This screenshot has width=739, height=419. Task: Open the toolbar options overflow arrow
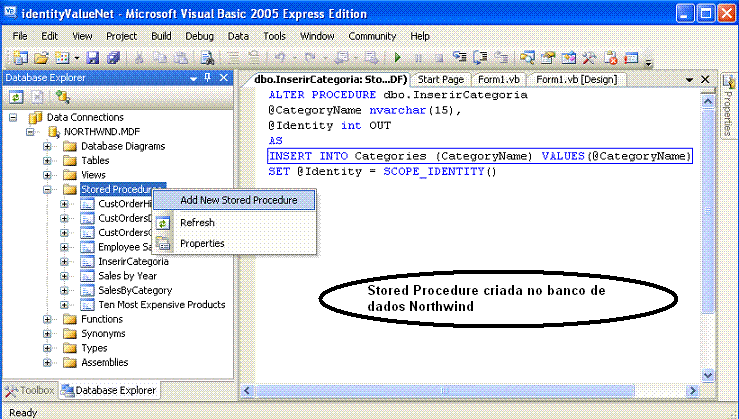point(649,63)
